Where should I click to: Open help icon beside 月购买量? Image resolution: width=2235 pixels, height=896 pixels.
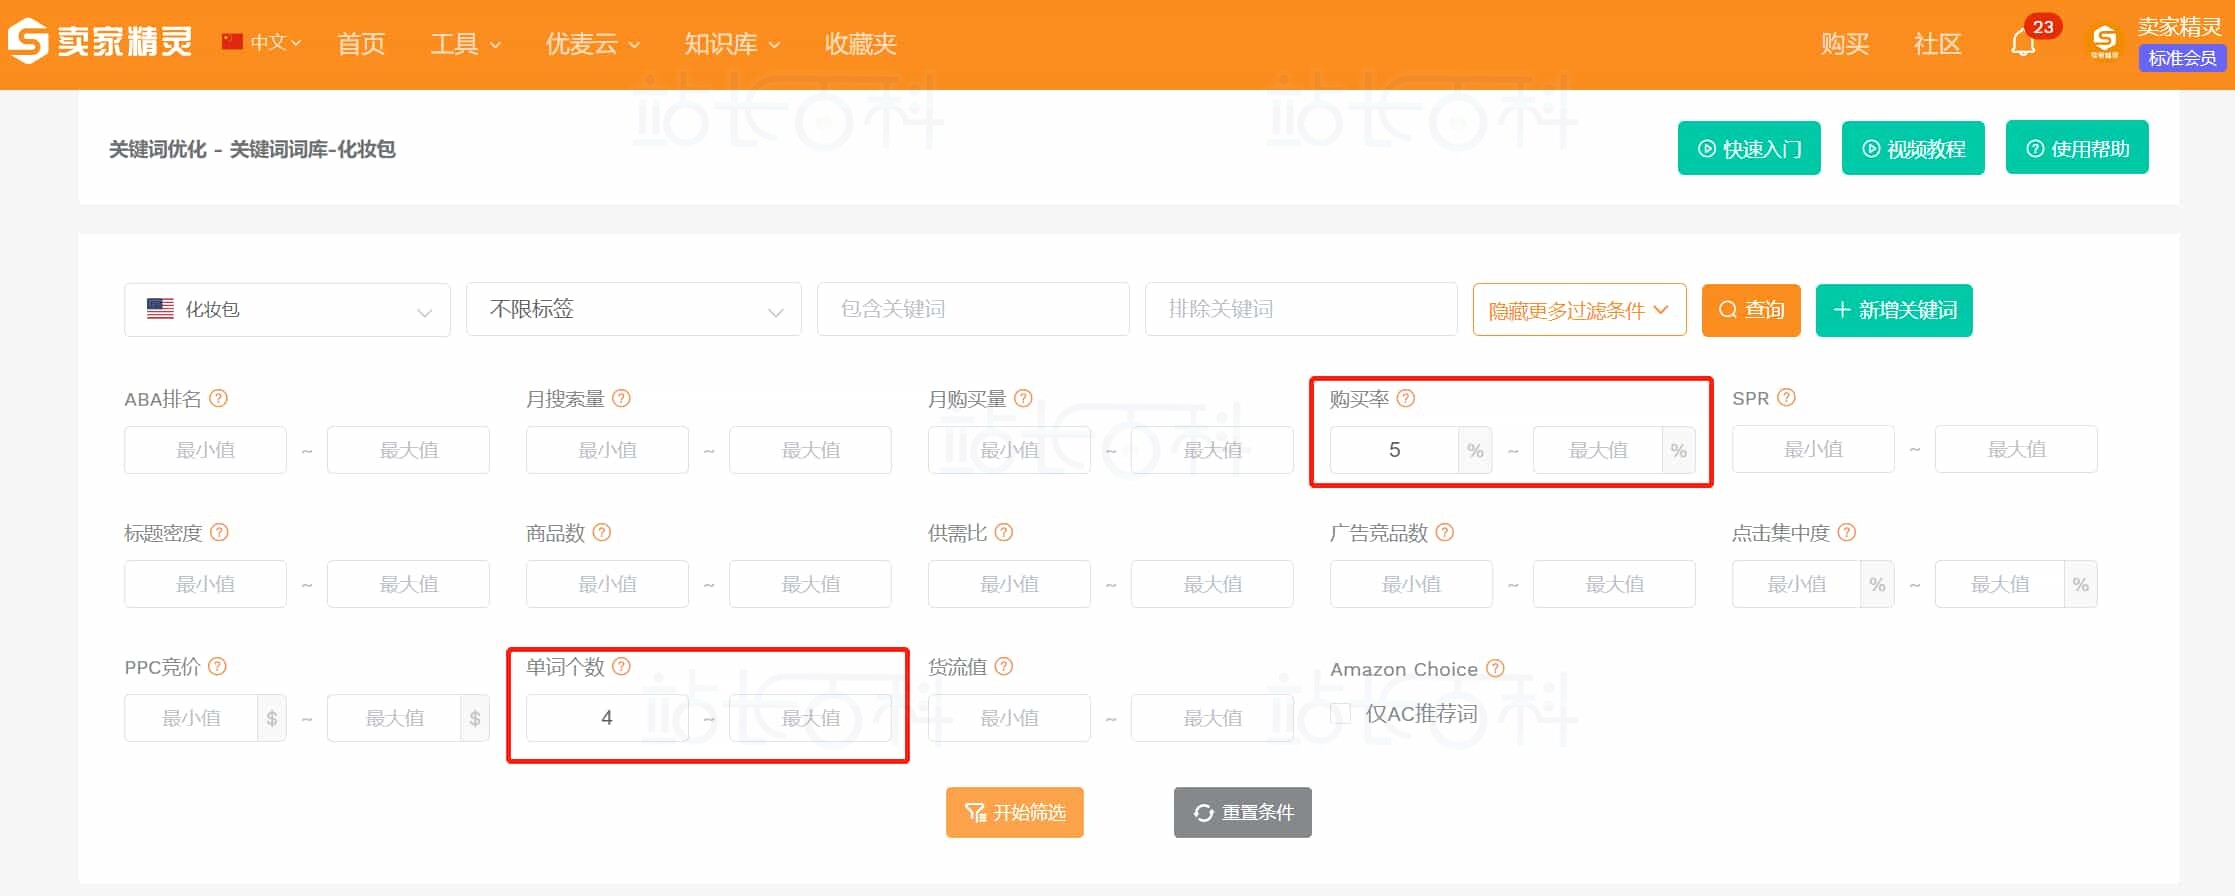(1023, 398)
